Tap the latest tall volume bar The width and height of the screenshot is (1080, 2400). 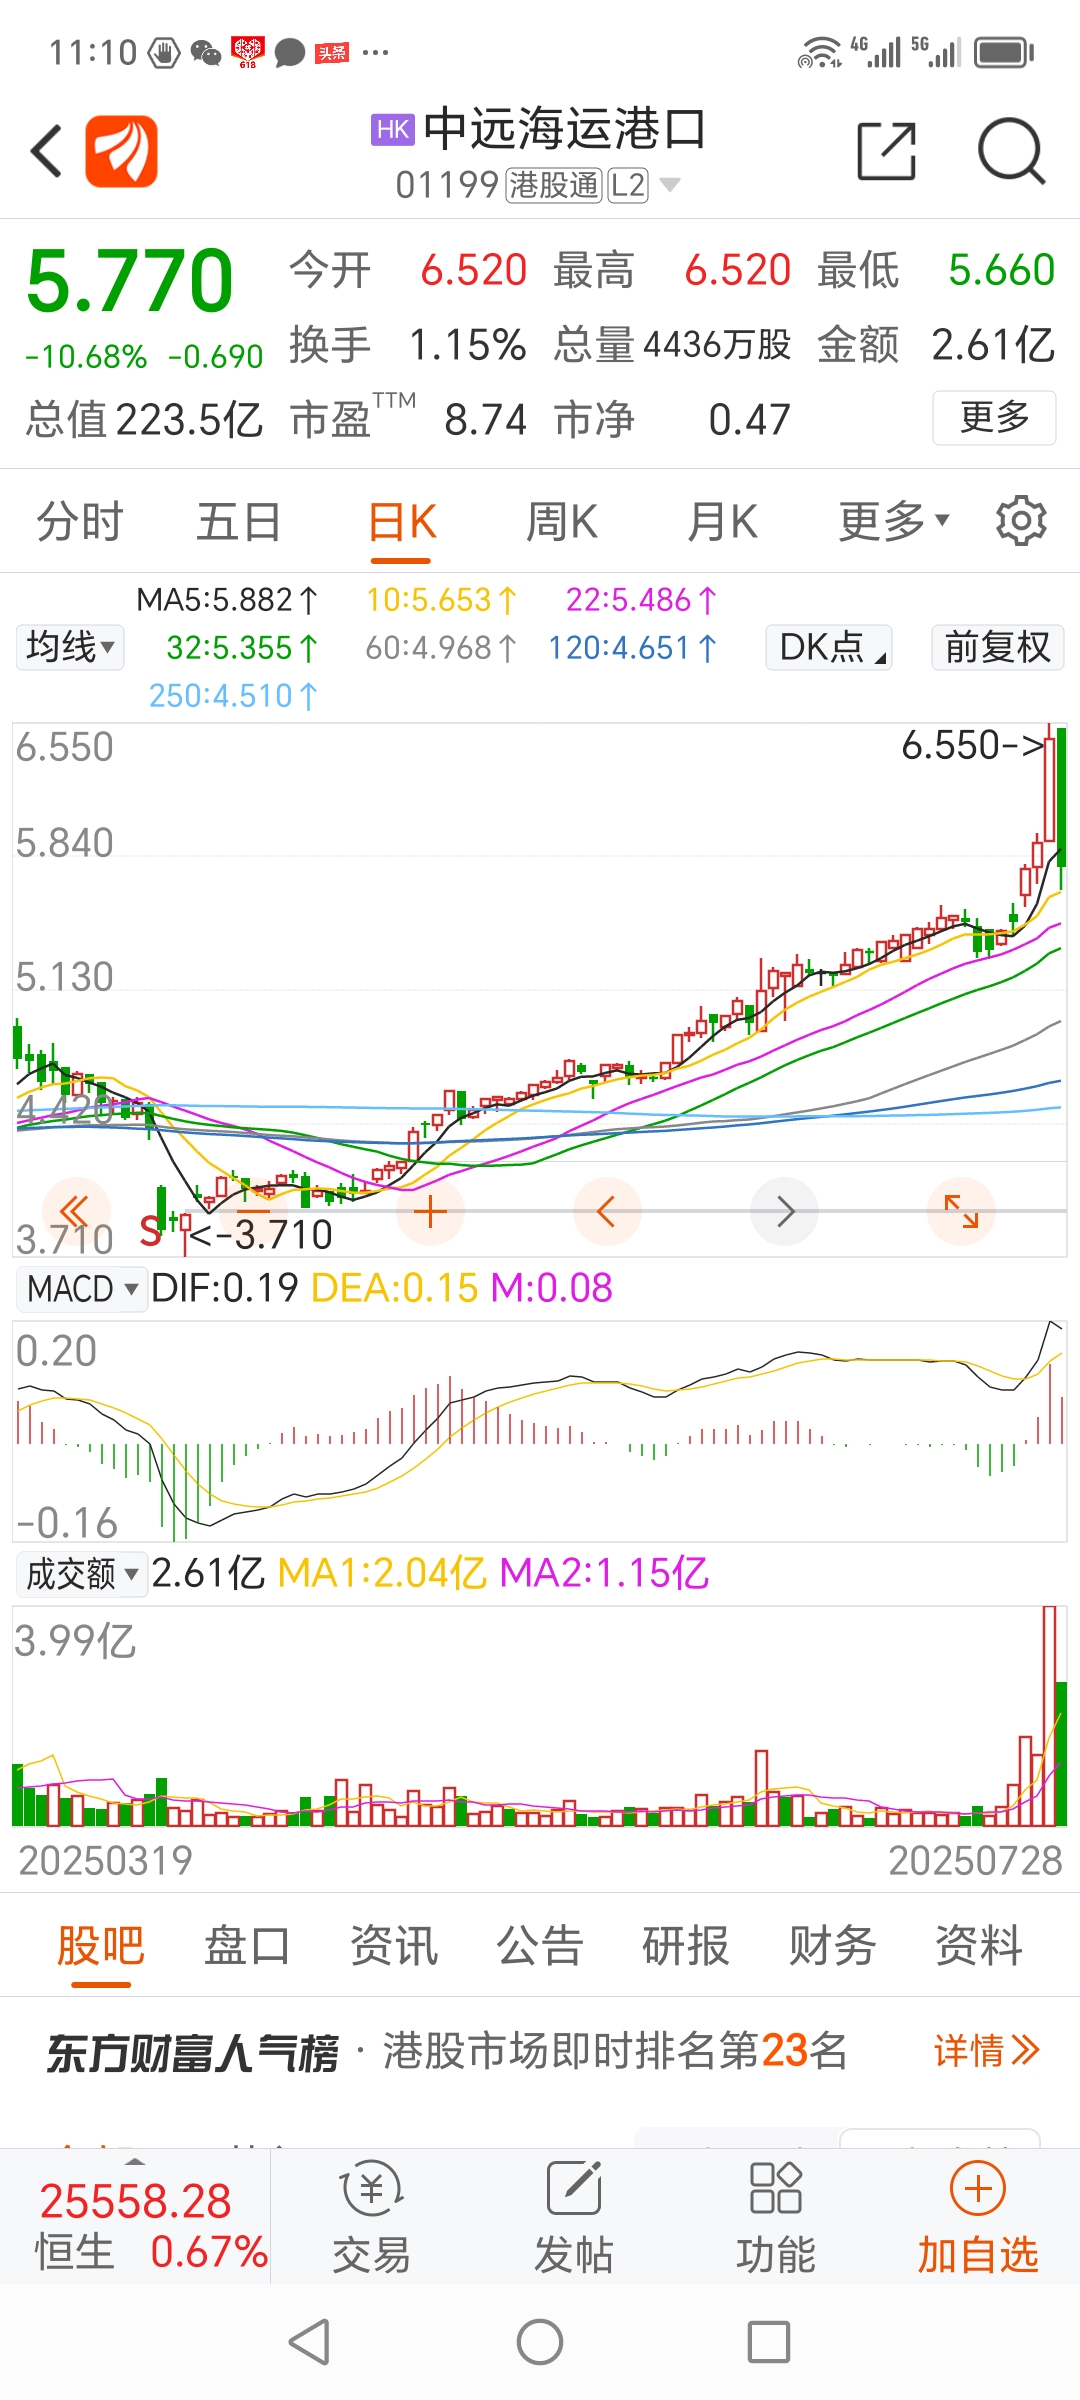click(1049, 1716)
